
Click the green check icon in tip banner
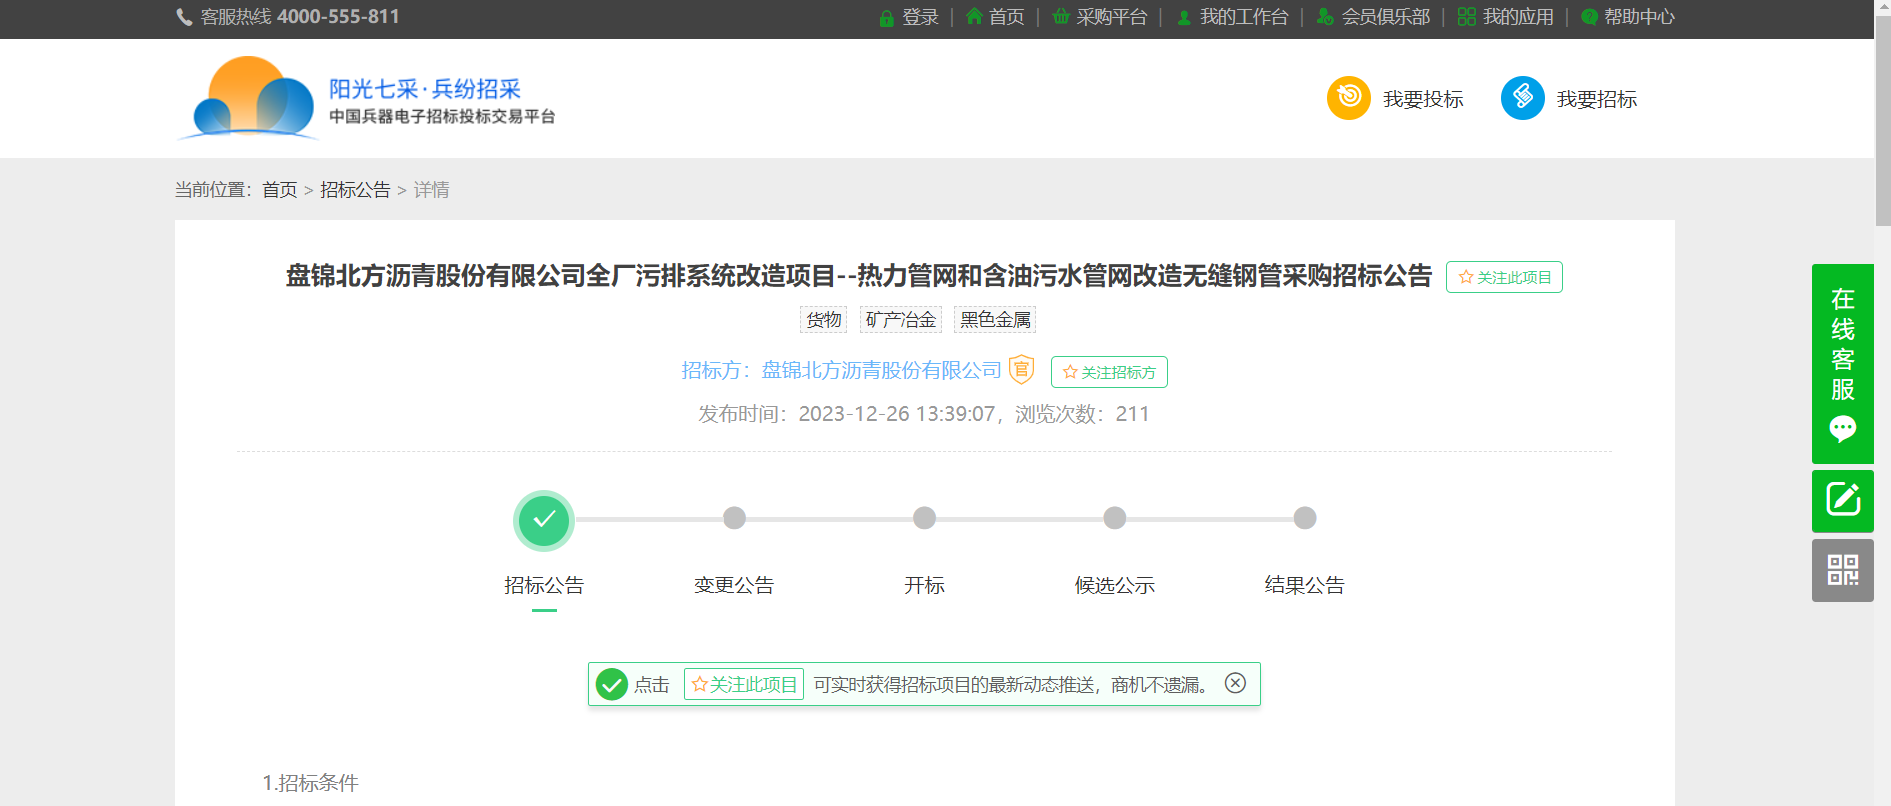[x=611, y=684]
